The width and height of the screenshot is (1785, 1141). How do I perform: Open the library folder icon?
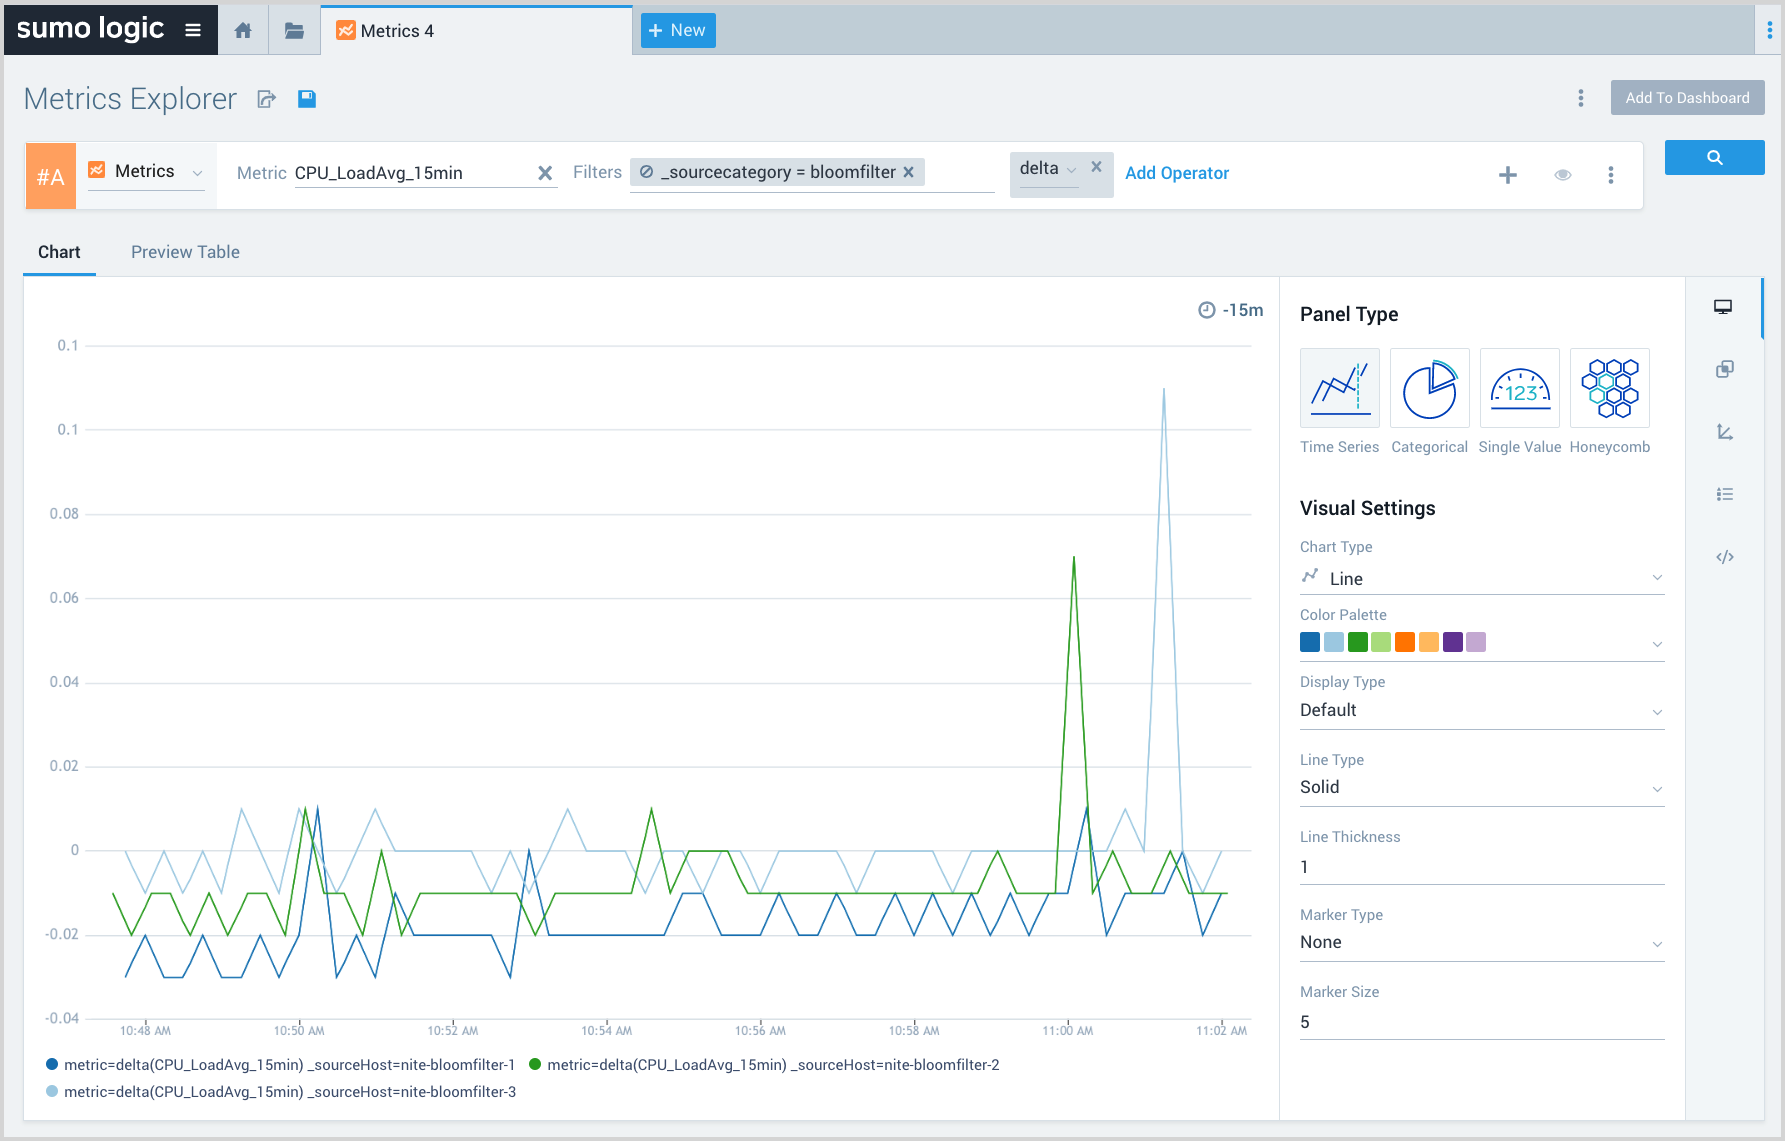[294, 31]
